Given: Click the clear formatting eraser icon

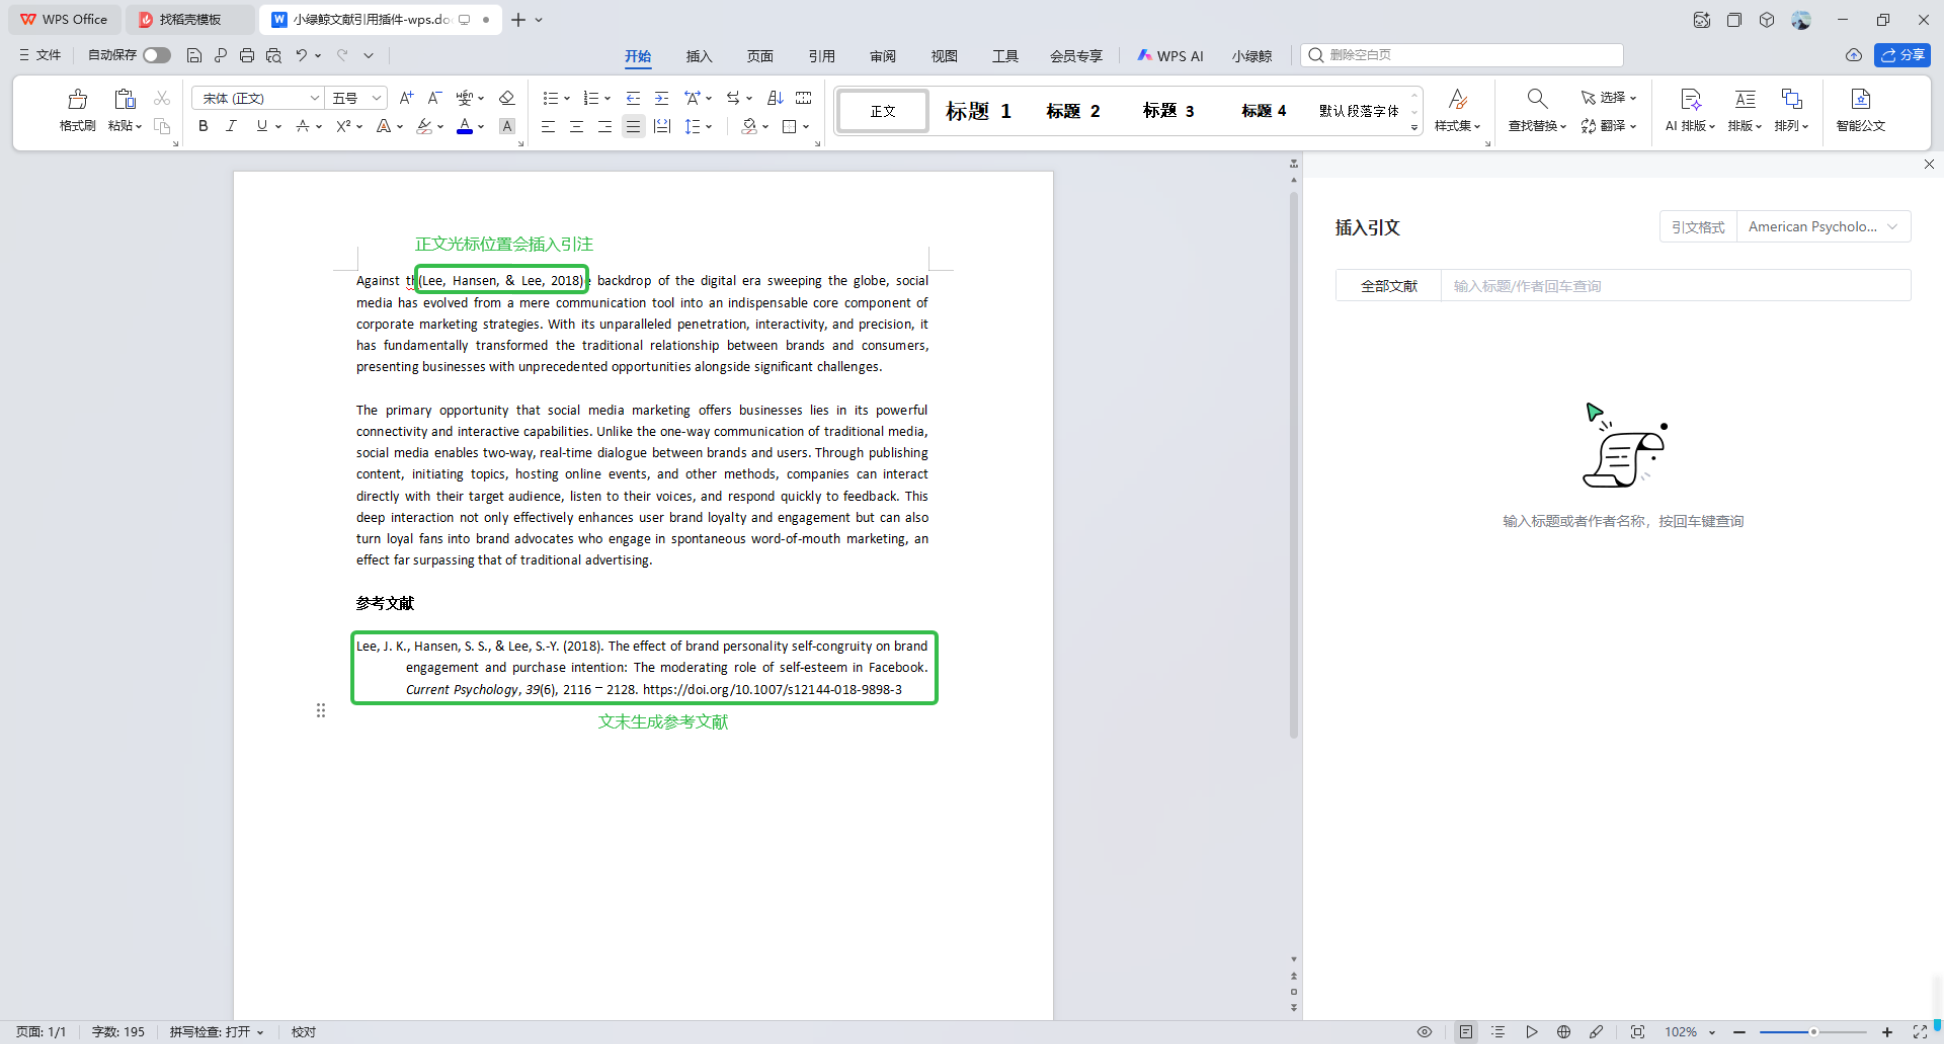Looking at the screenshot, I should pyautogui.click(x=507, y=98).
